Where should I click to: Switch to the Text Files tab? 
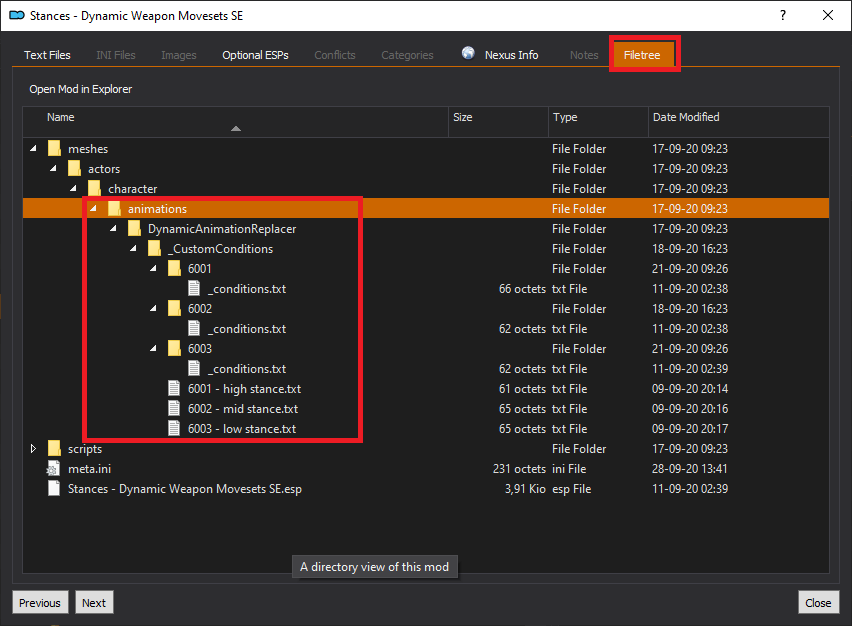click(47, 55)
